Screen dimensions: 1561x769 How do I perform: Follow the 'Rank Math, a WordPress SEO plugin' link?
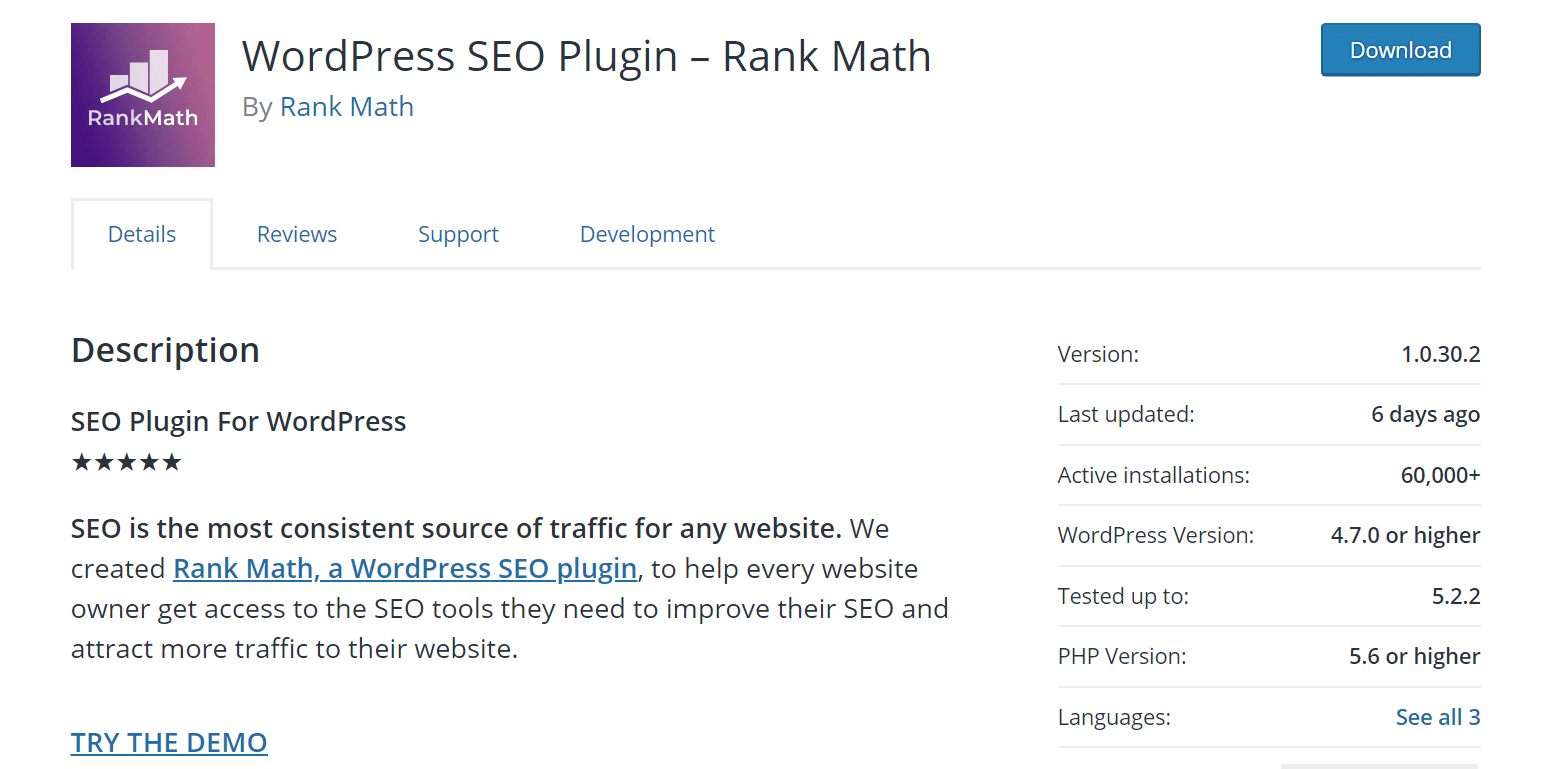coord(405,568)
